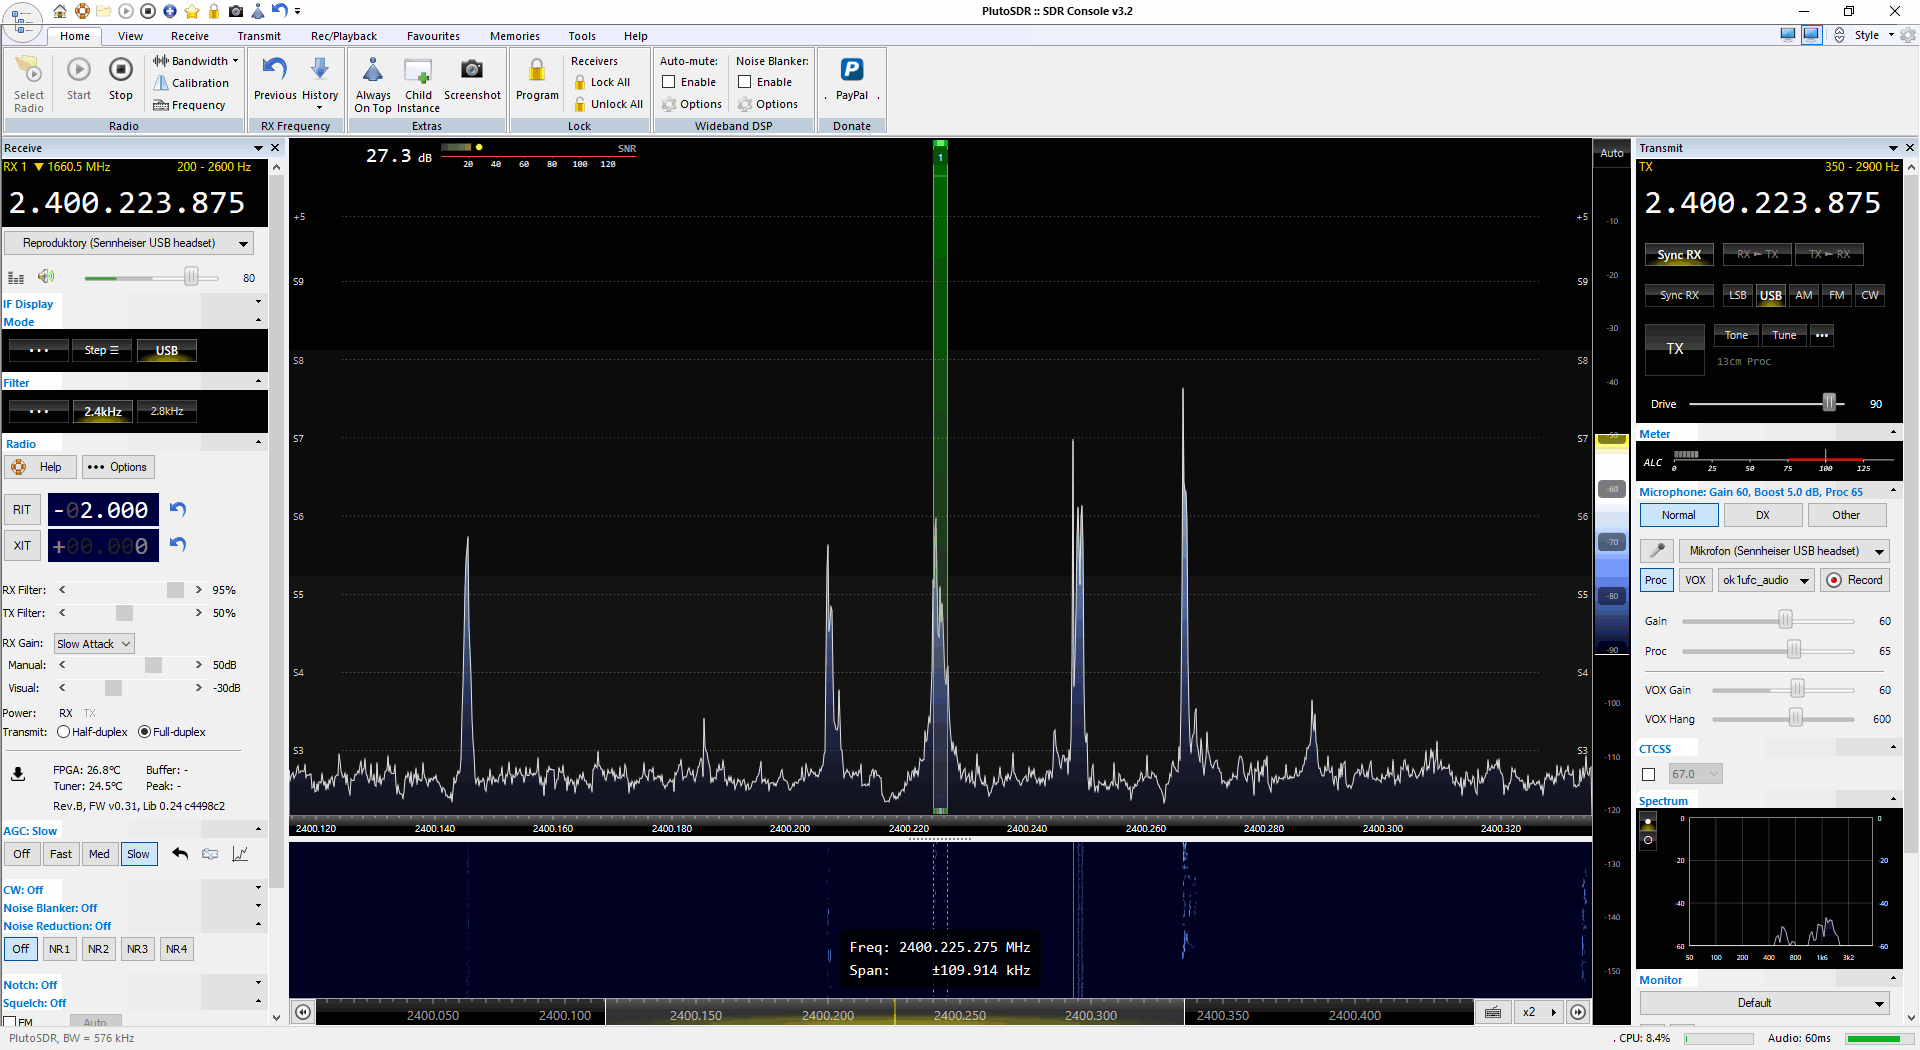
Task: Click the NR2 noise reduction button
Action: pyautogui.click(x=98, y=949)
